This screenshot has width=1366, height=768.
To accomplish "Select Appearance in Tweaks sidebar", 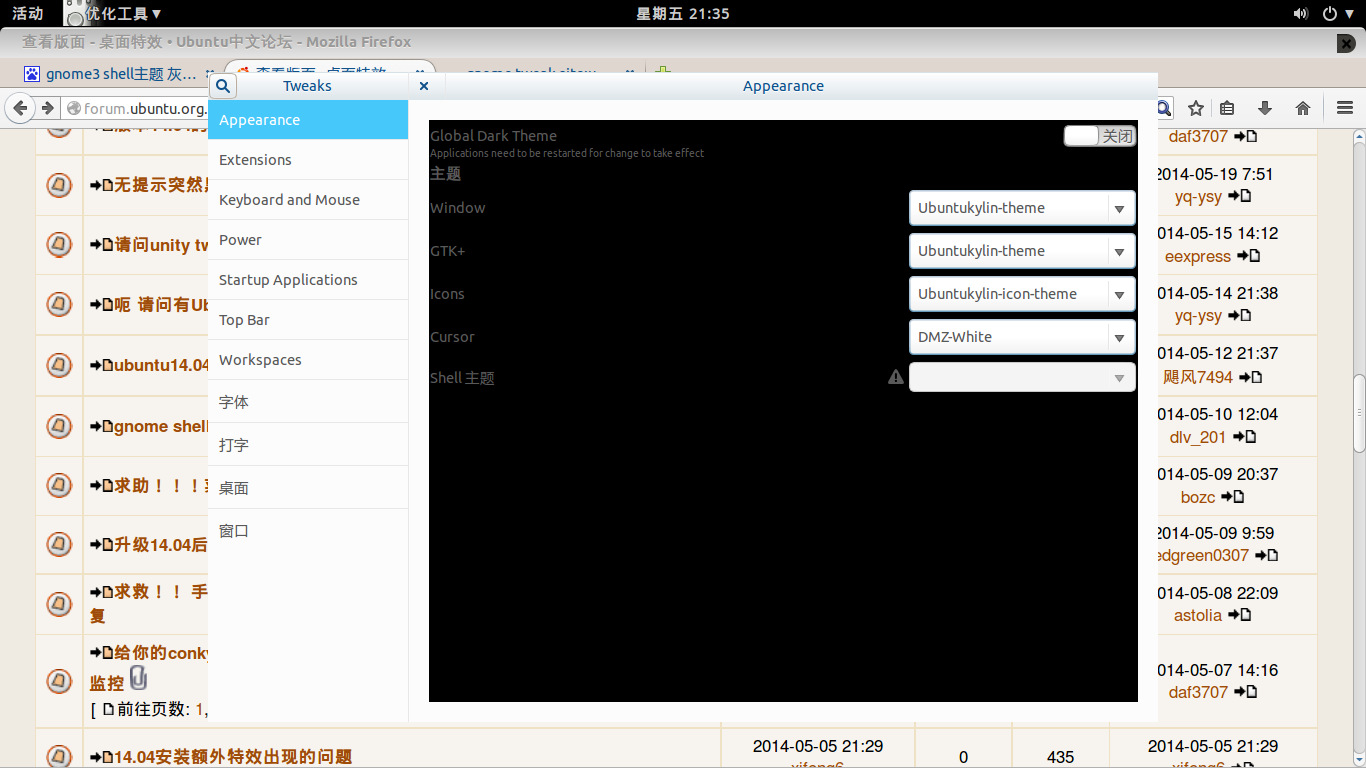I will [308, 120].
